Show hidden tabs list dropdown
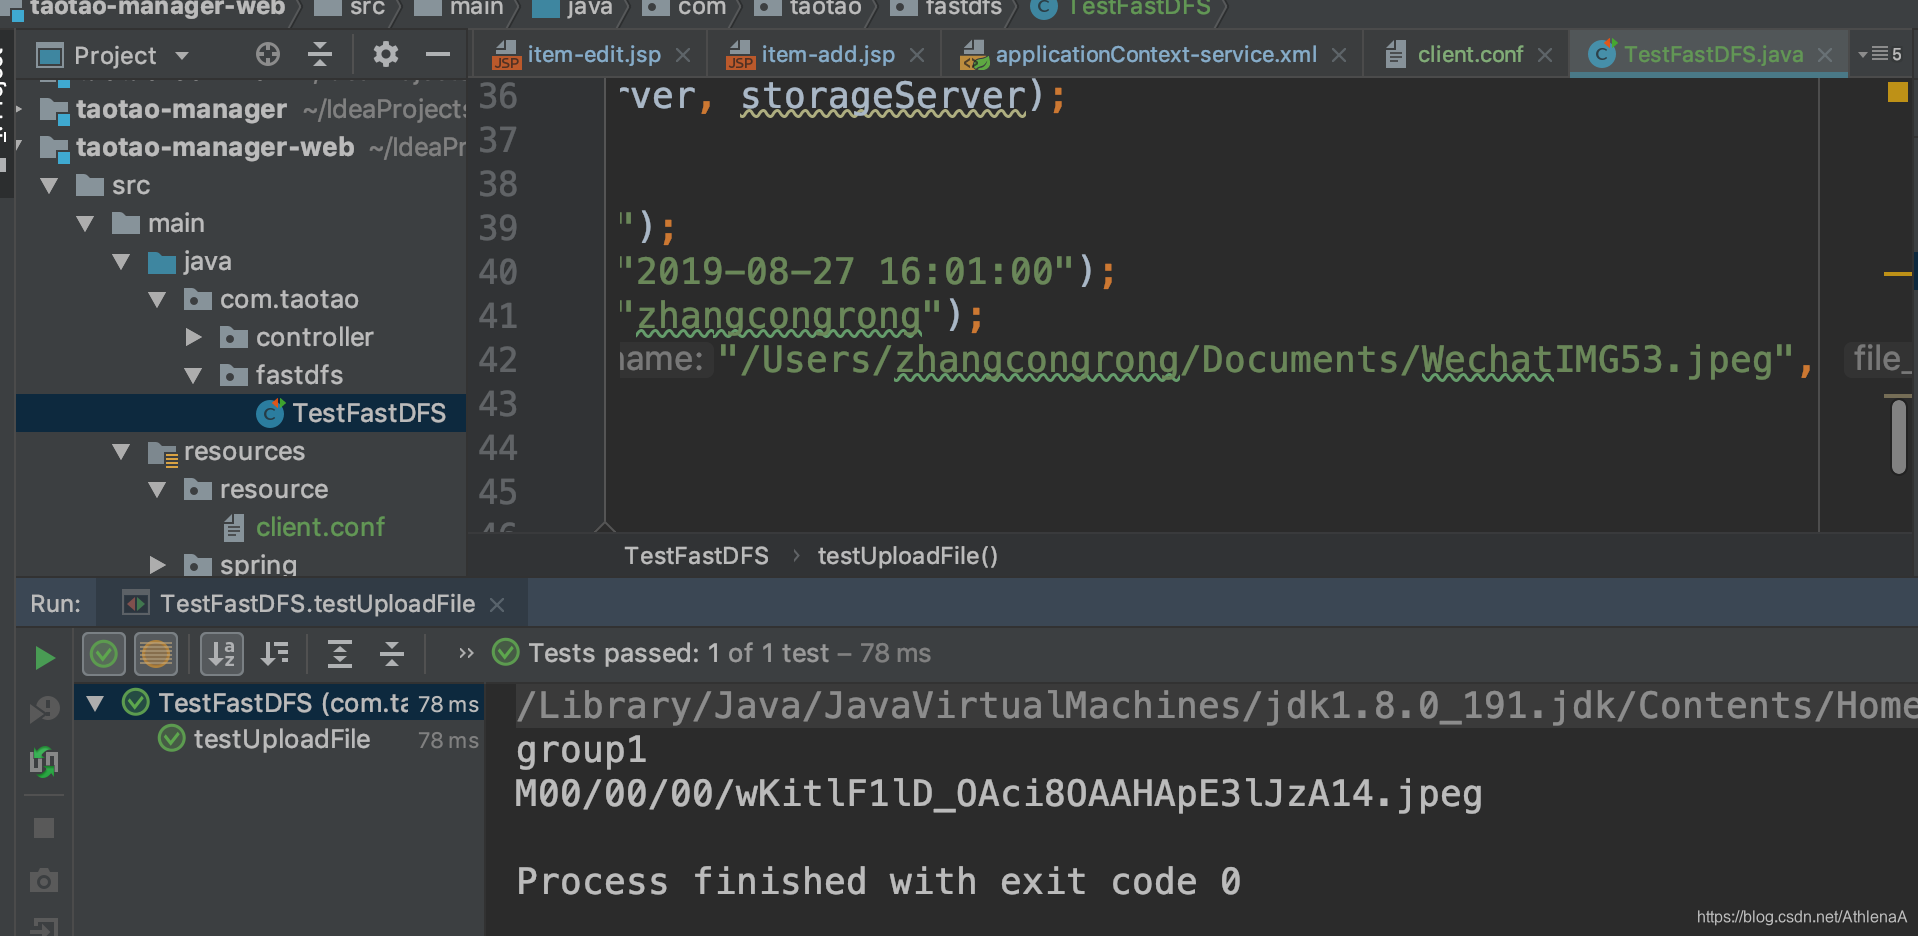Screen dimensions: 1918x936 pos(1880,54)
